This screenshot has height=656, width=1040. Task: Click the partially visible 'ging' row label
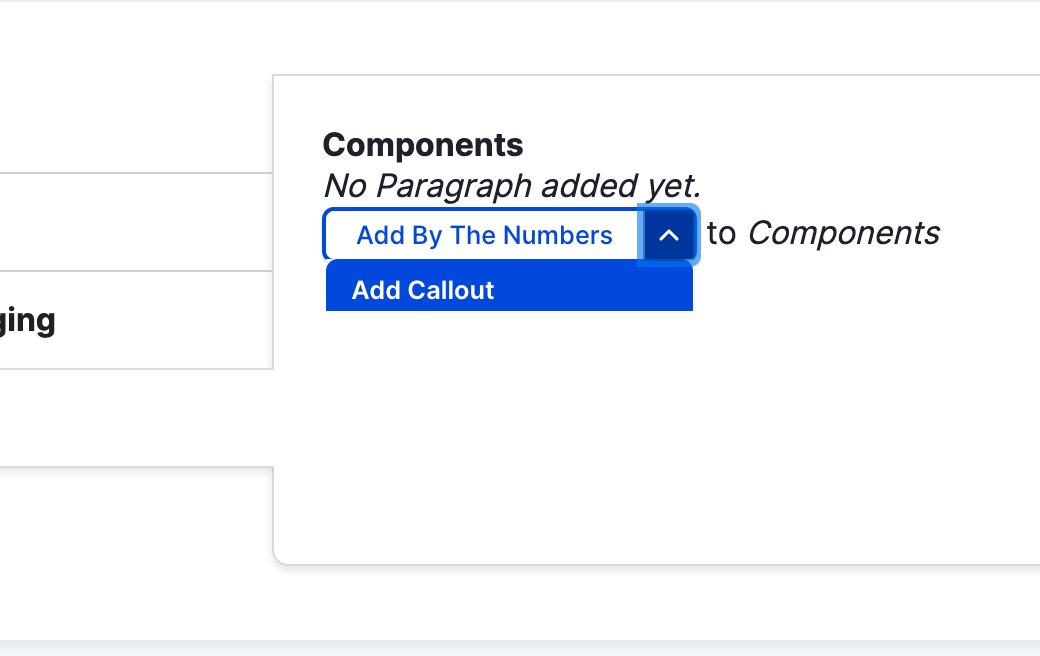pos(28,320)
